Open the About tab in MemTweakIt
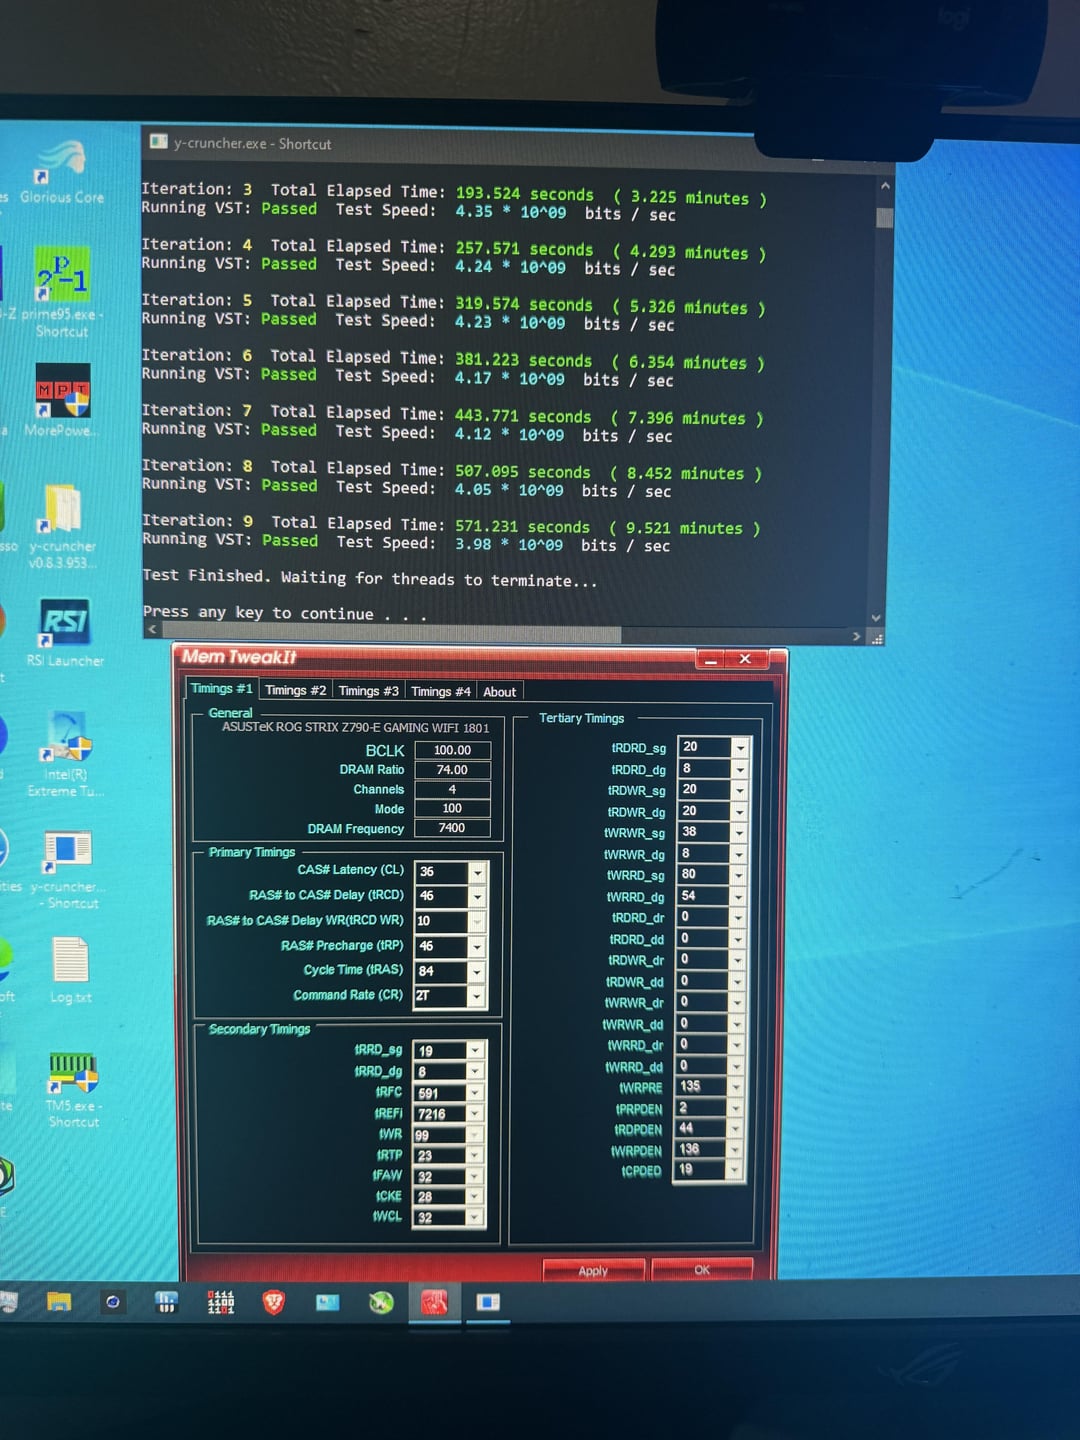This screenshot has height=1440, width=1080. click(x=499, y=692)
